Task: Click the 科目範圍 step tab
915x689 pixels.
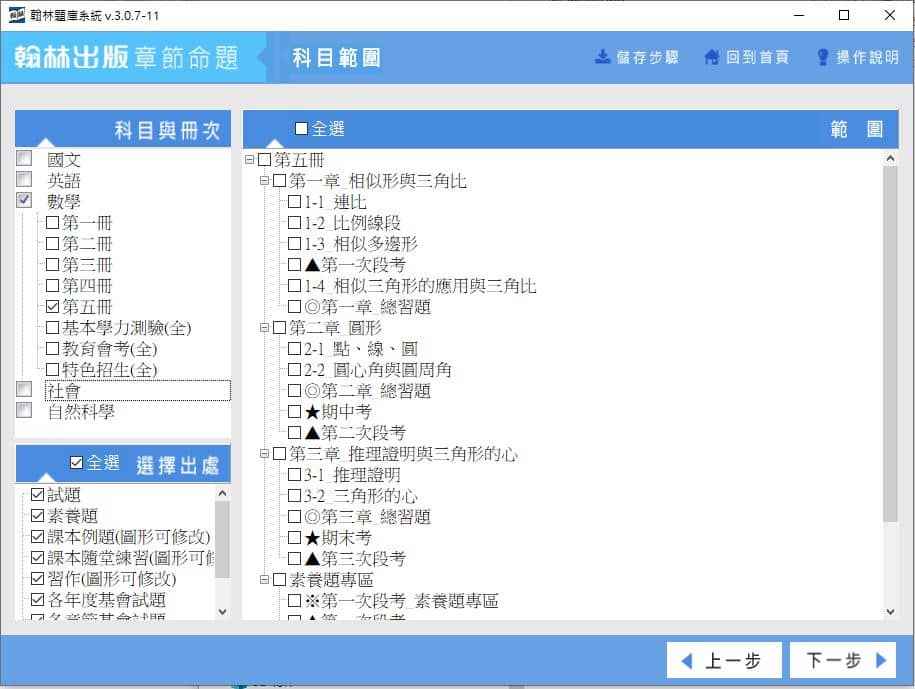Action: (x=337, y=58)
